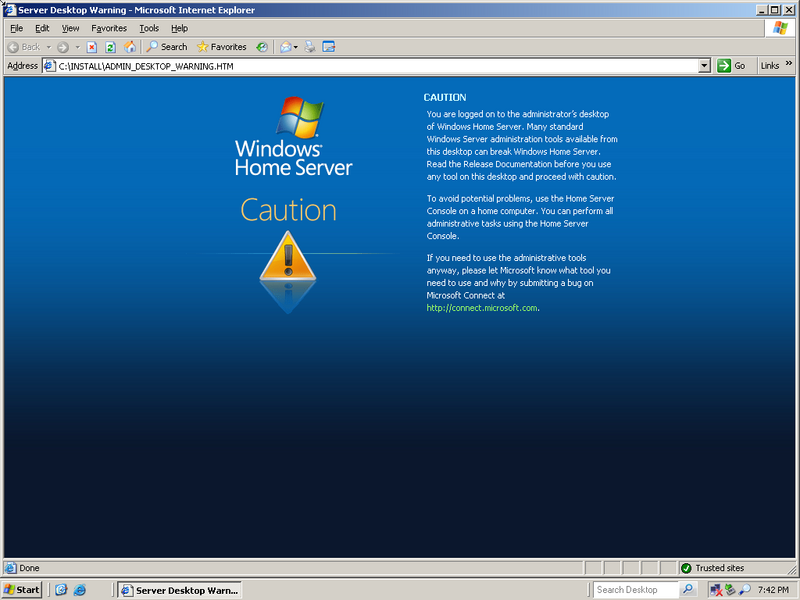800x600 pixels.
Task: Follow the http://connect.microsoft.com link
Action: [482, 308]
